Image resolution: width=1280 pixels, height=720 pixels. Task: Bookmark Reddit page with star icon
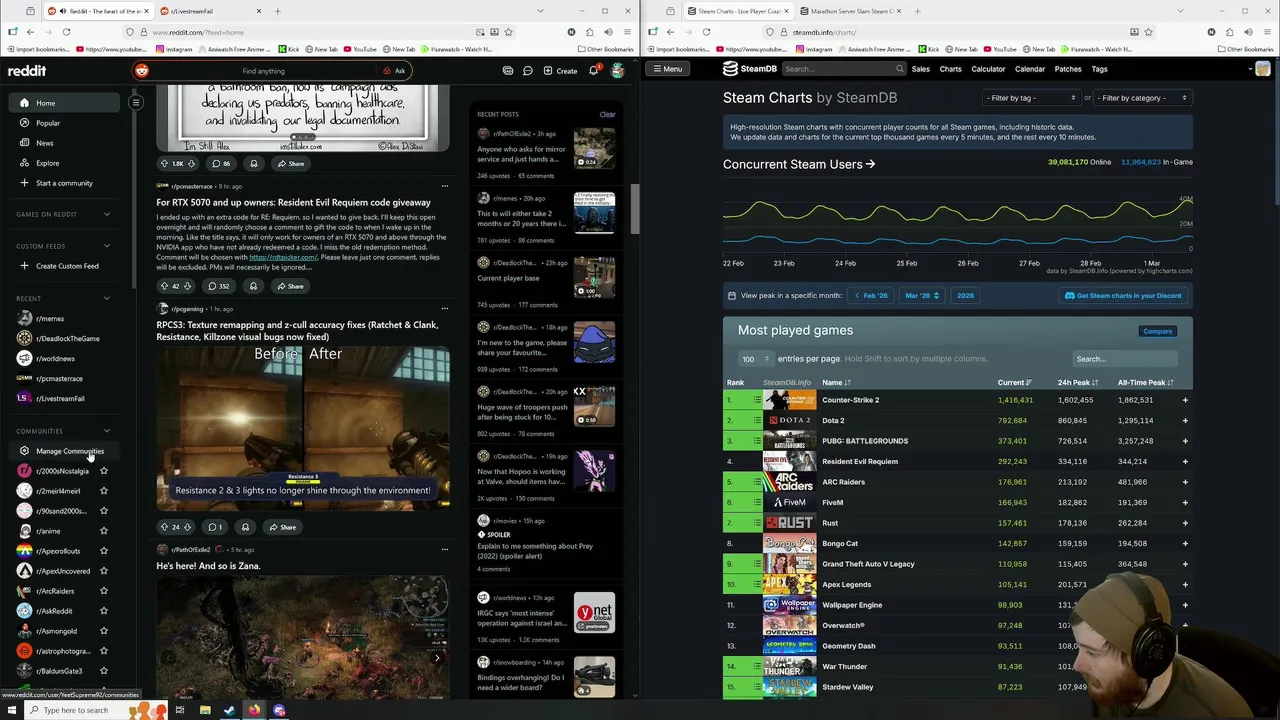coord(508,32)
